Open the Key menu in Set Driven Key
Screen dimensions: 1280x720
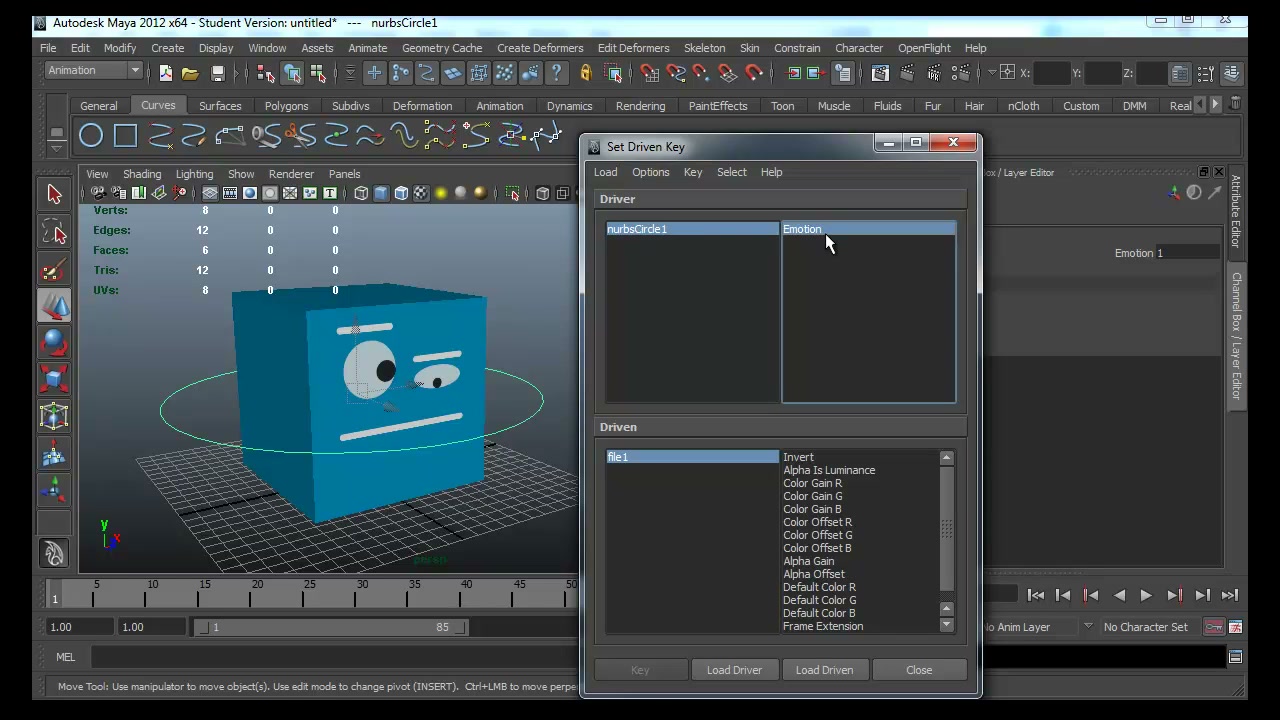pyautogui.click(x=692, y=172)
